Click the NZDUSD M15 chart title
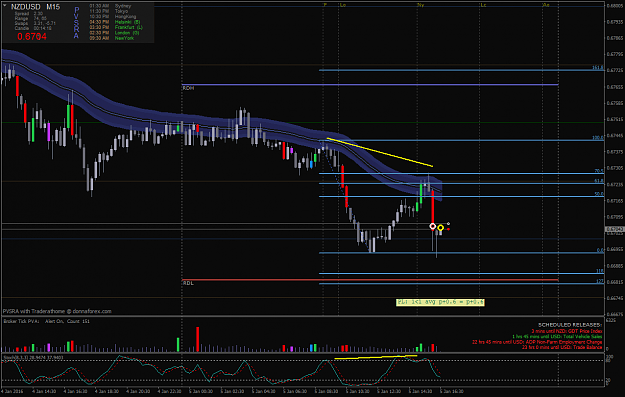This screenshot has width=625, height=397. 35,7
